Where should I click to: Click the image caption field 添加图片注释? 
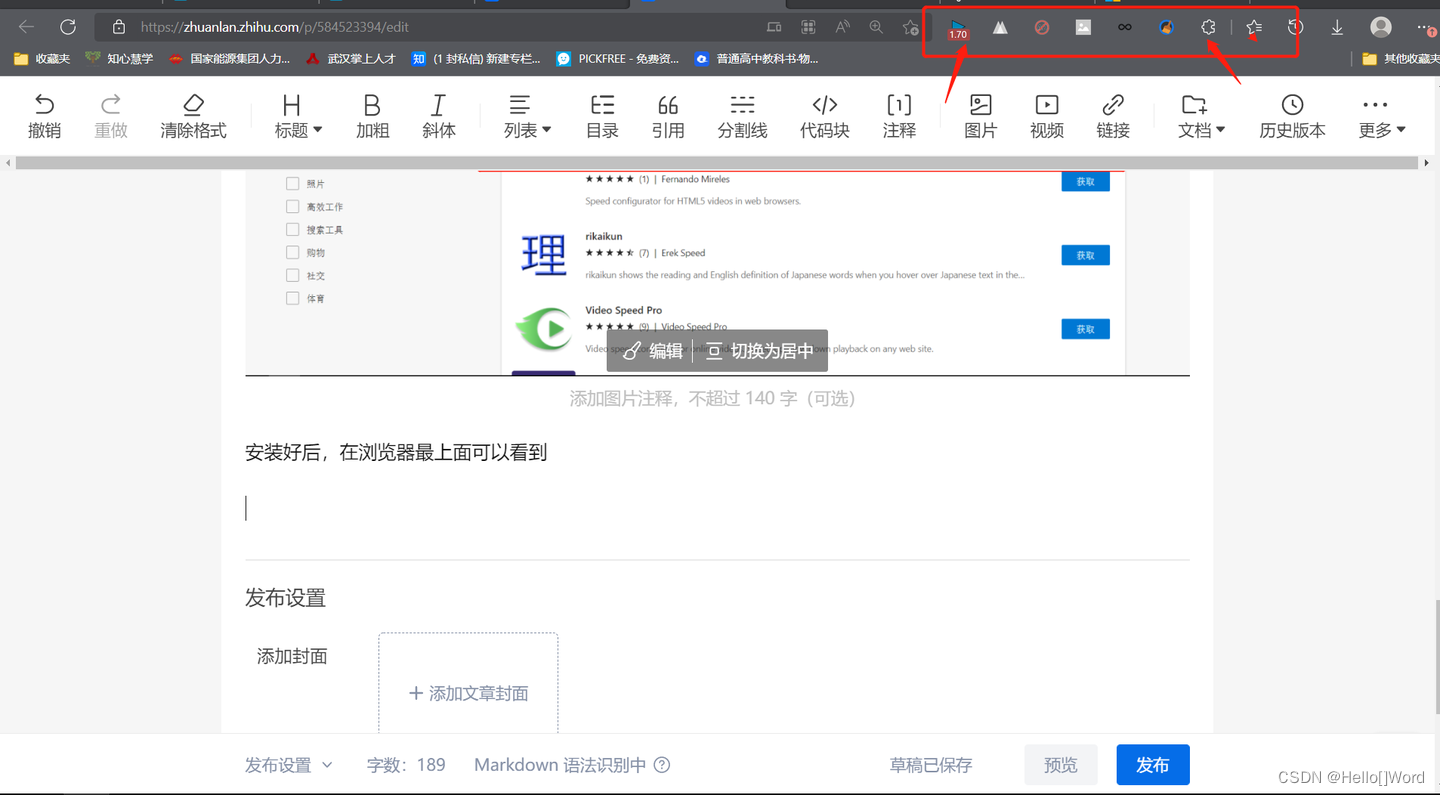point(712,398)
